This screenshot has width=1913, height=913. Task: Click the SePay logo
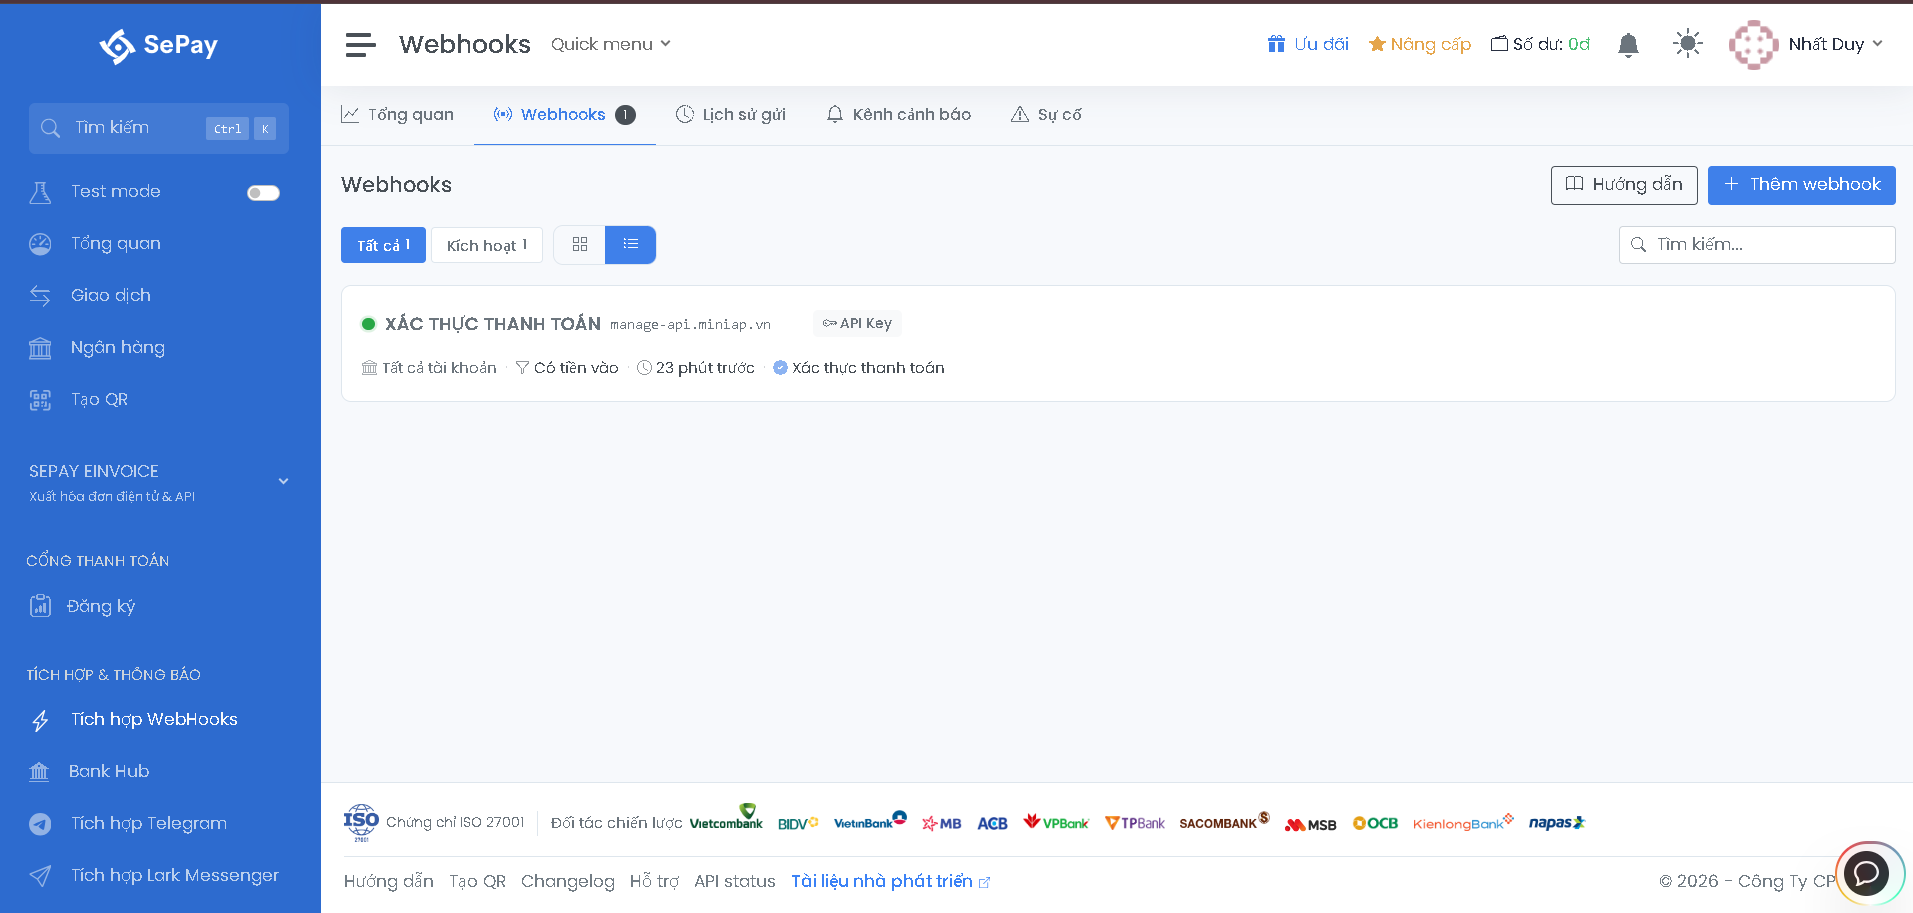click(x=159, y=45)
